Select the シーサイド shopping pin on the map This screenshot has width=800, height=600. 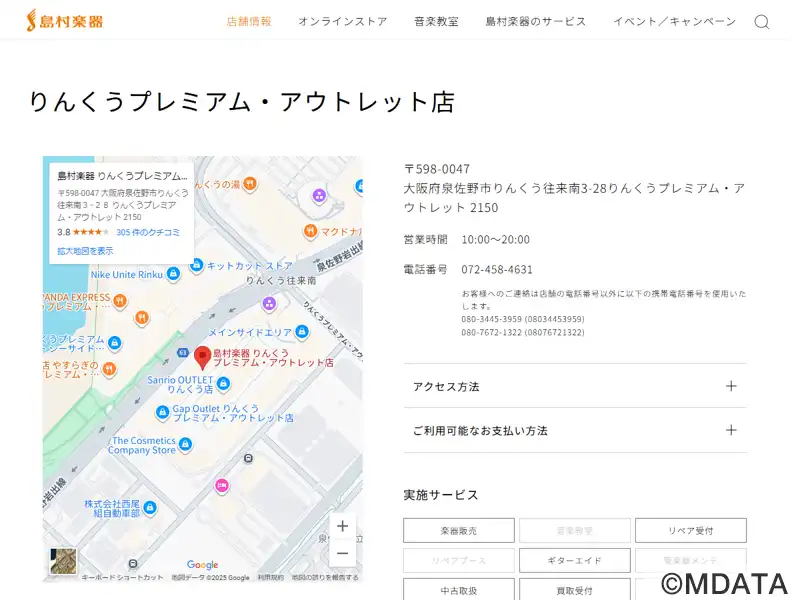click(x=115, y=342)
